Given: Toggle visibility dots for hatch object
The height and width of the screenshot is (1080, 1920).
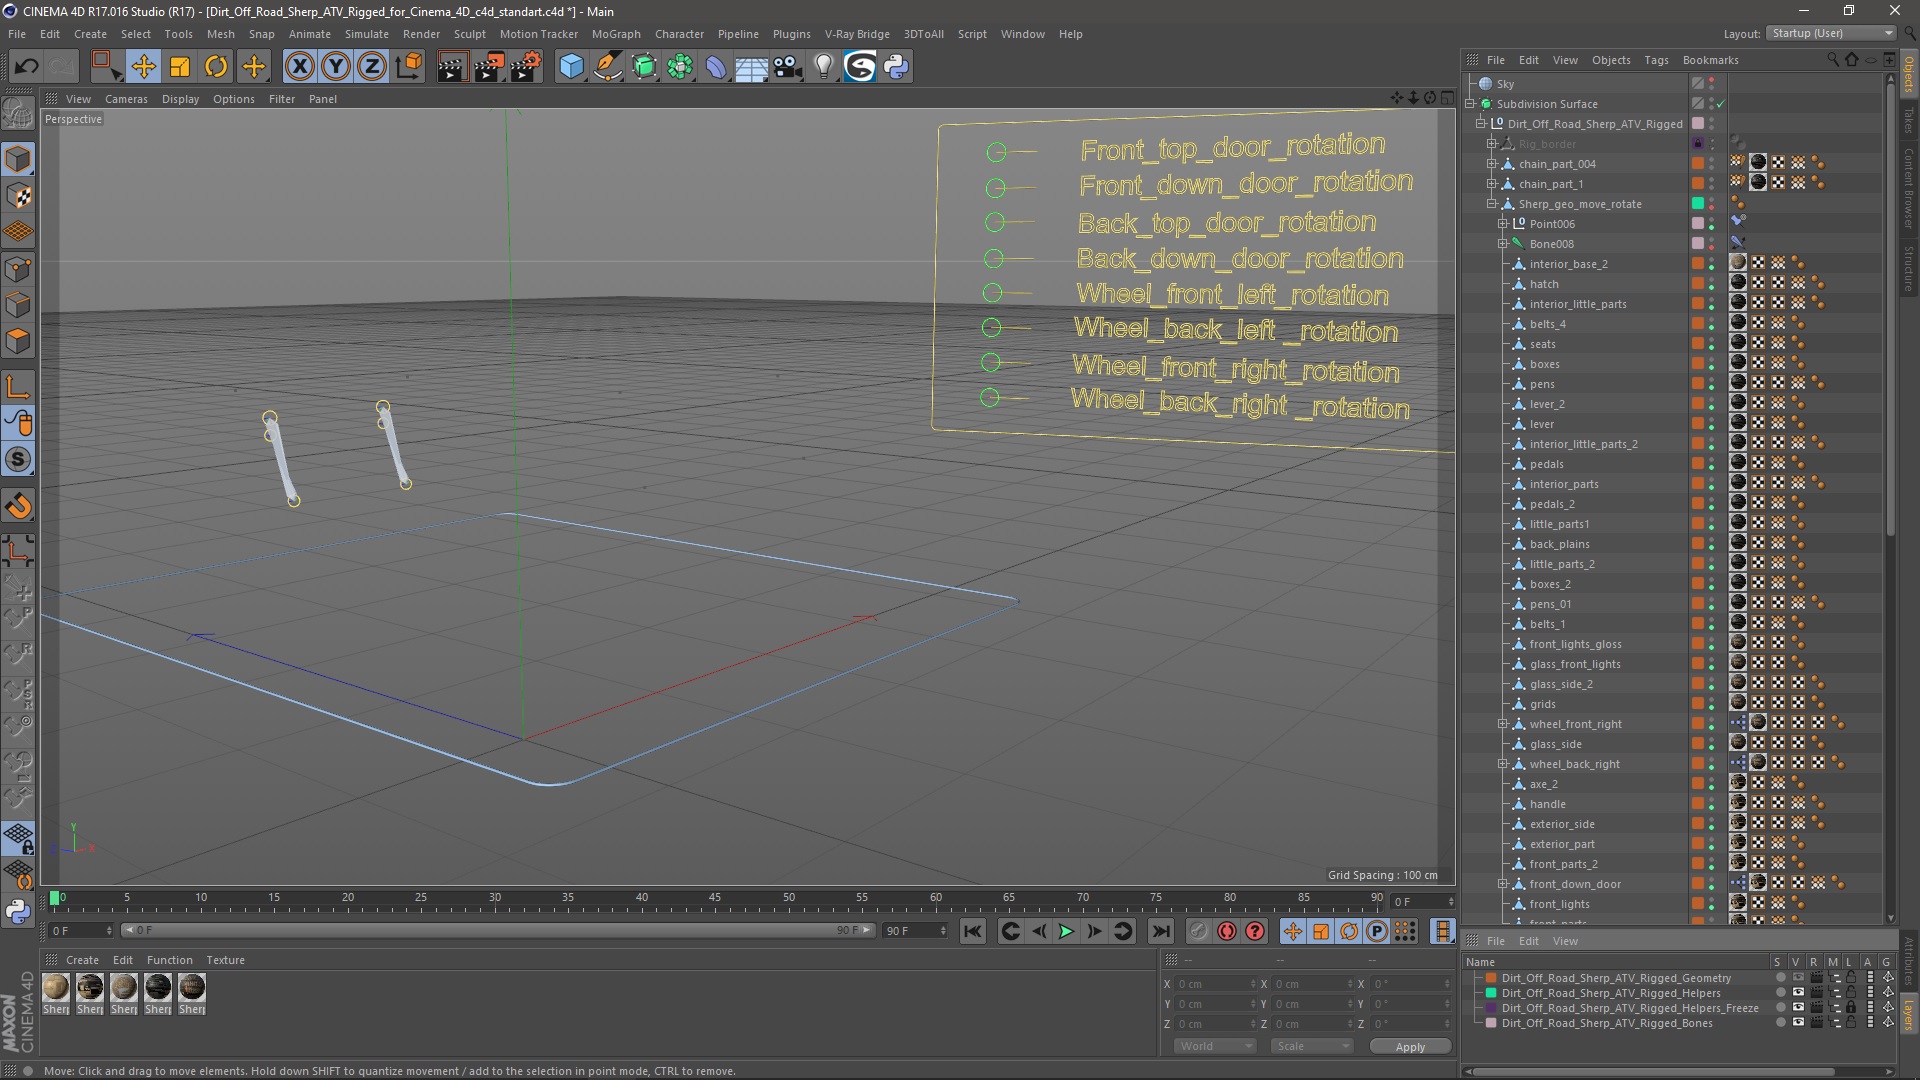Looking at the screenshot, I should tap(1711, 284).
